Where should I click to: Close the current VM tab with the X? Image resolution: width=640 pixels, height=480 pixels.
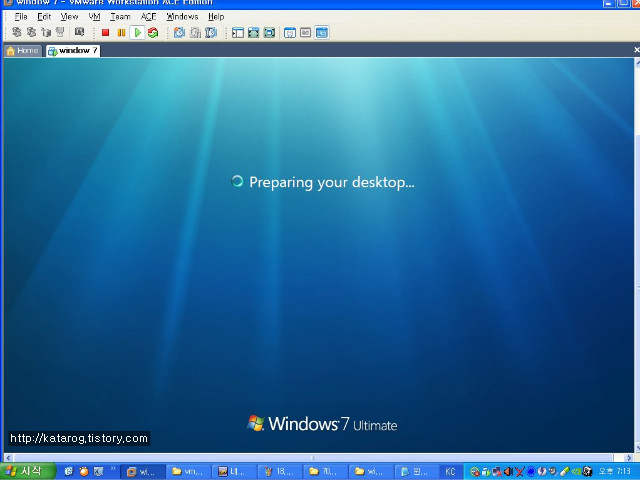point(636,50)
